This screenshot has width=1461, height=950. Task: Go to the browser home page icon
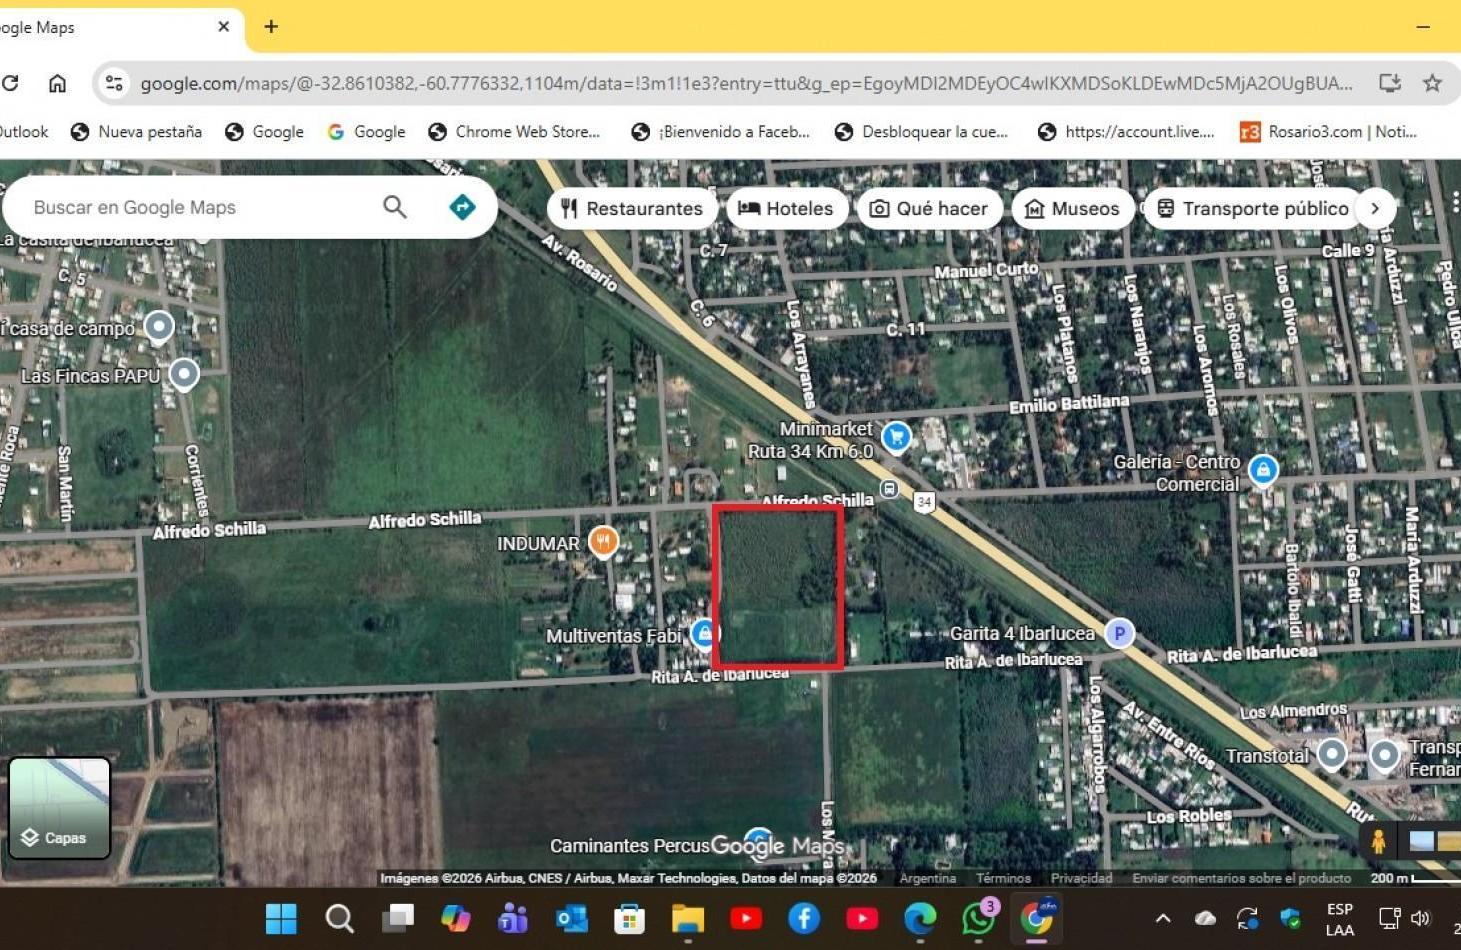point(57,83)
